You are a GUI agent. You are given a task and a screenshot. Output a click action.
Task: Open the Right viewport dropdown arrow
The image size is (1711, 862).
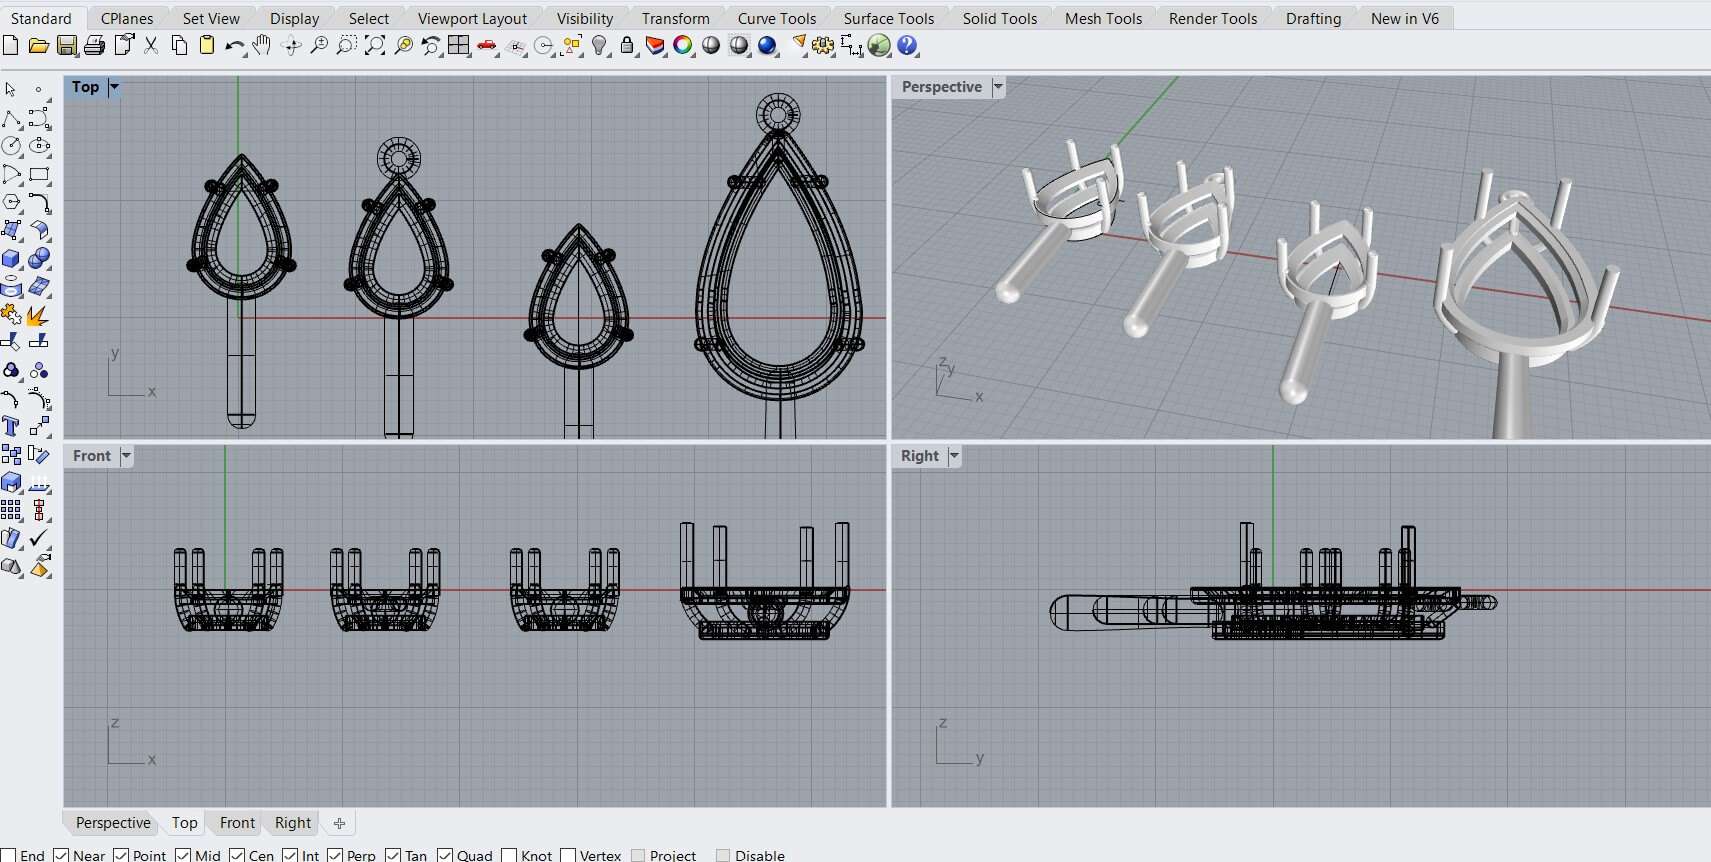pyautogui.click(x=954, y=456)
